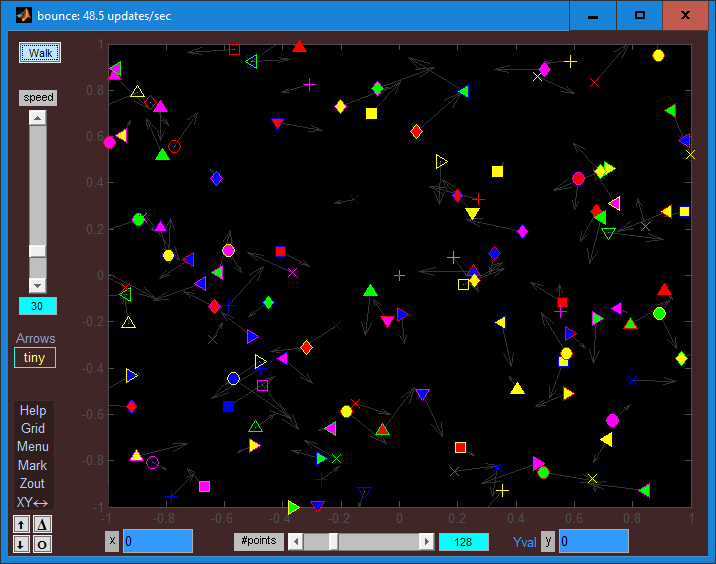Click the speed slider up arrow

click(x=37, y=118)
